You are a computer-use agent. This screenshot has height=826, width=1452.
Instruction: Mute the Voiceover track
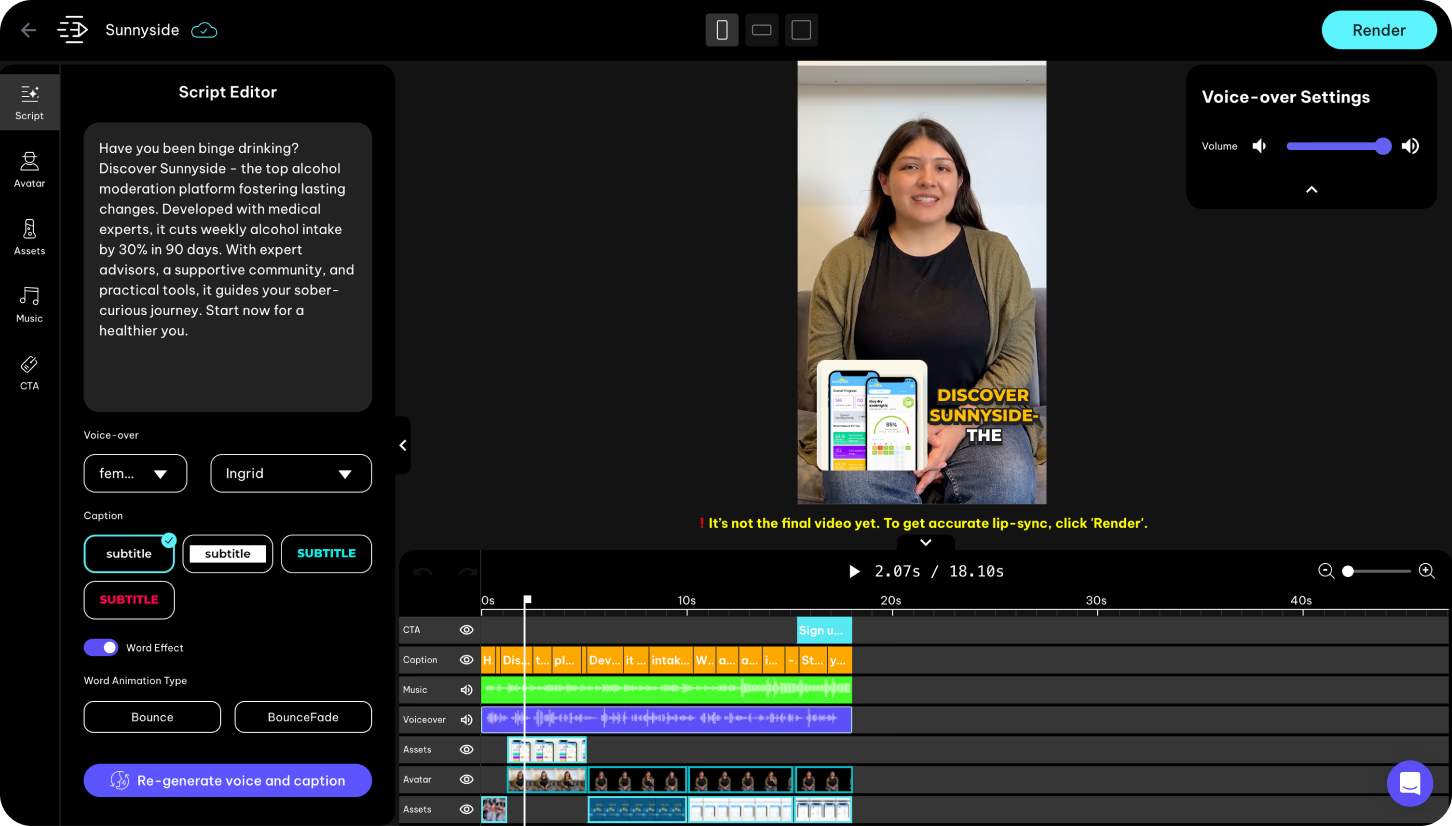coord(466,719)
